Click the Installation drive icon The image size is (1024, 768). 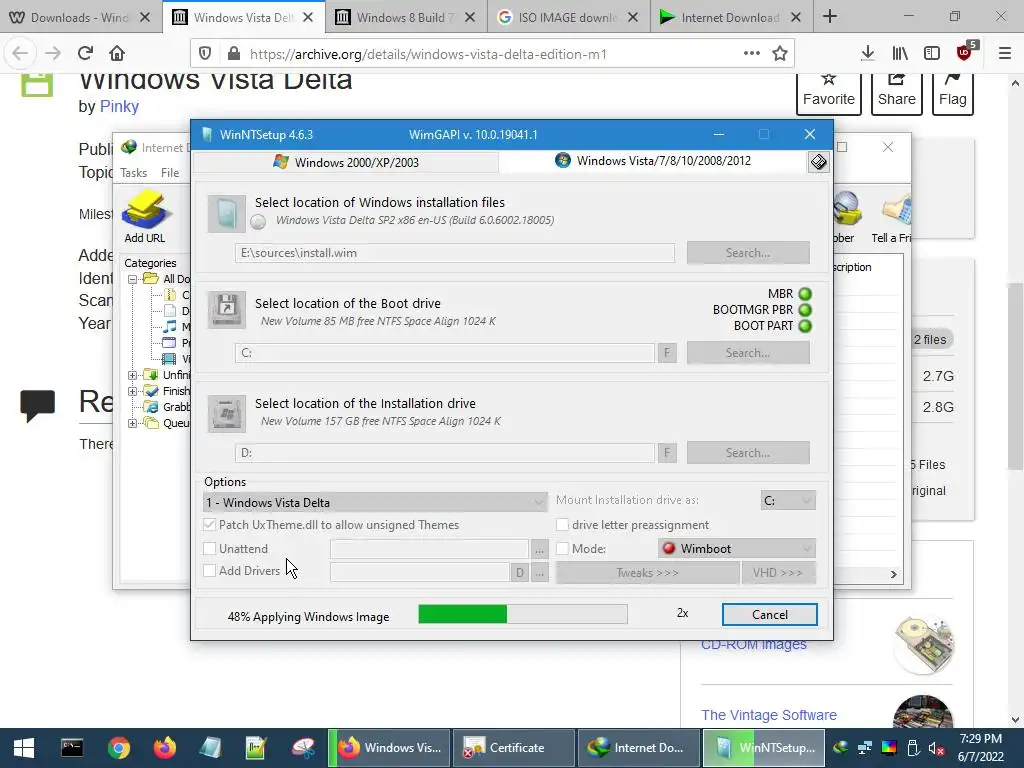click(227, 413)
